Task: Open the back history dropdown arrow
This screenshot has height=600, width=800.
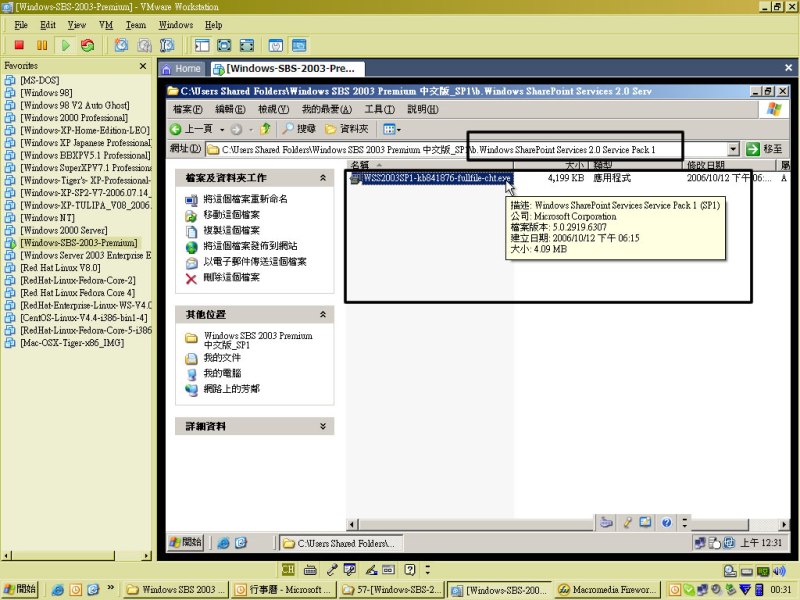Action: (x=222, y=130)
